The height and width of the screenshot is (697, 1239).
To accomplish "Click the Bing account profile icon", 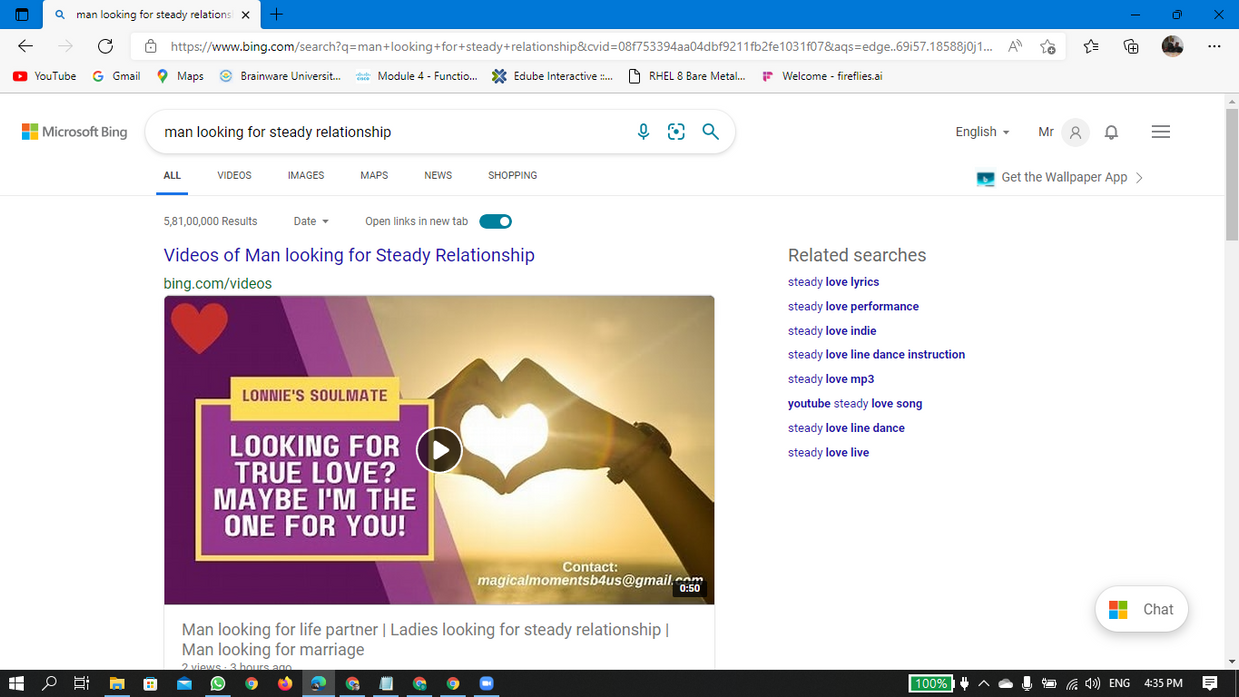I will (1075, 132).
